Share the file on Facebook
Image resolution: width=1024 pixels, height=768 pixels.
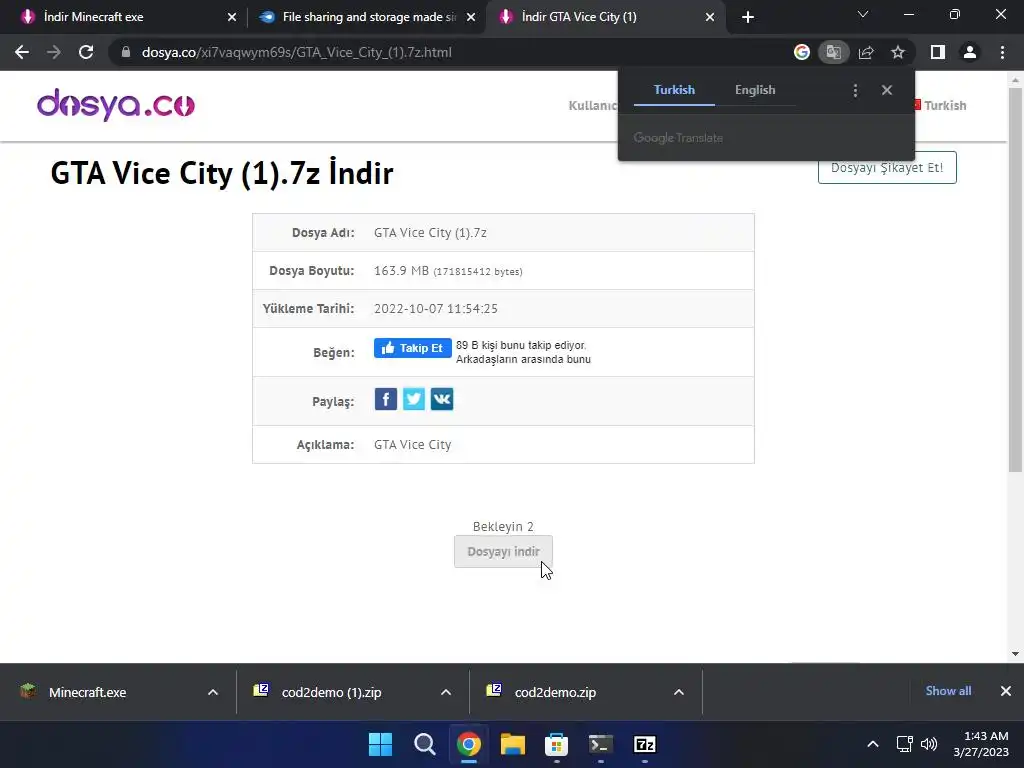coord(386,399)
